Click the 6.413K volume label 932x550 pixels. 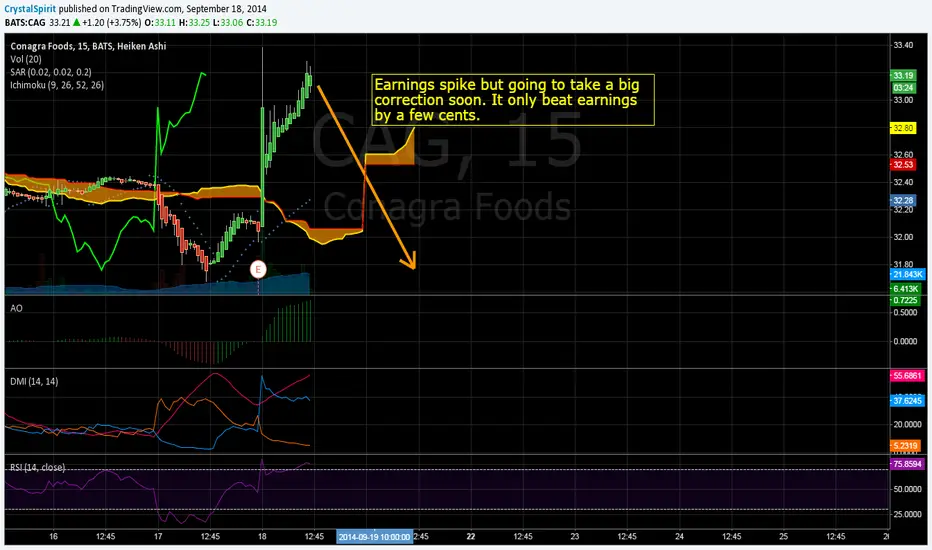905,289
